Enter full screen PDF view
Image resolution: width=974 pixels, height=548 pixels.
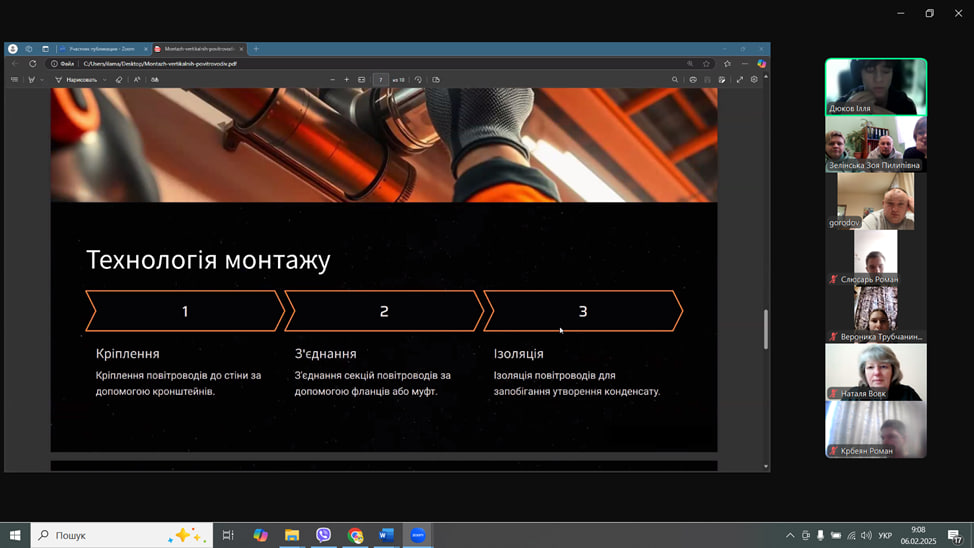(740, 80)
